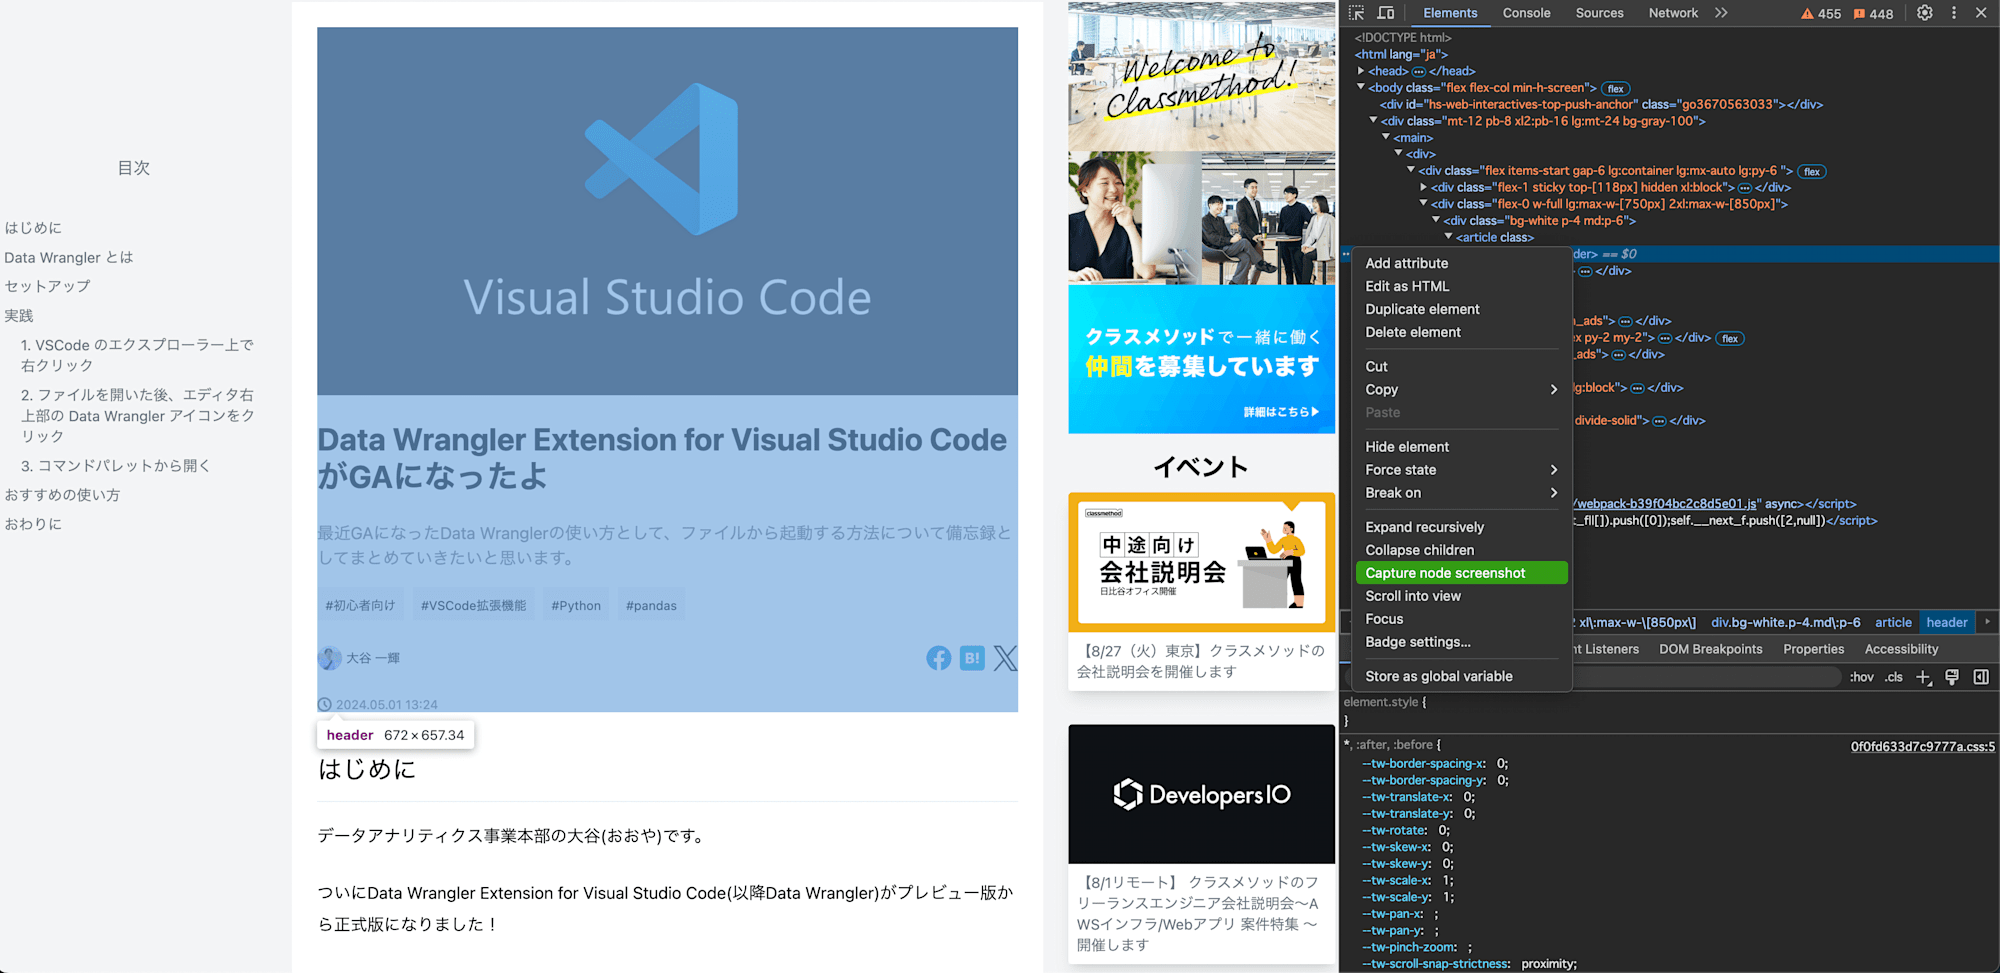Toggle :hov element state panel
Screen dimensions: 2000x973
(1861, 677)
